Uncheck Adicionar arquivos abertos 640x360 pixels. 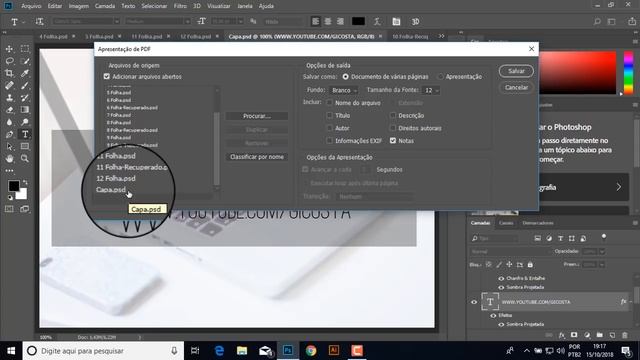(107, 76)
